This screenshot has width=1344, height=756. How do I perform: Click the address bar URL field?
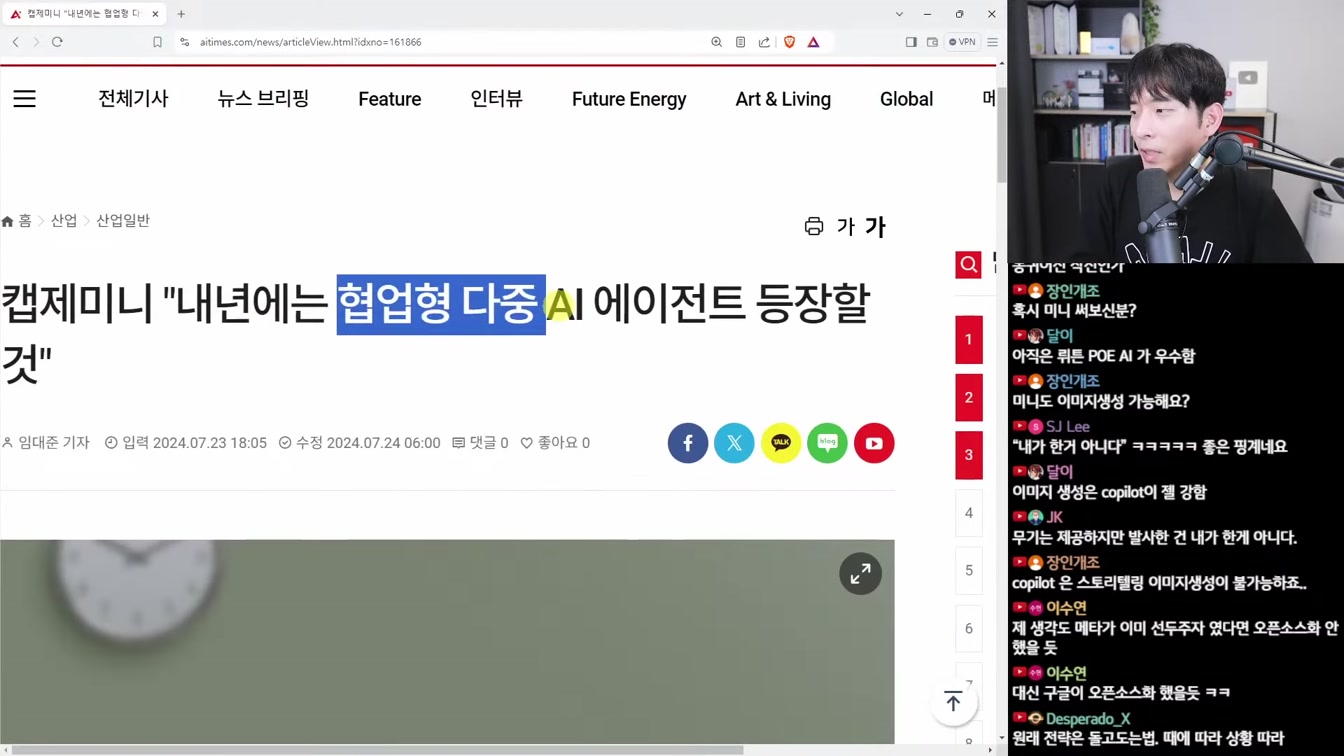tap(440, 42)
